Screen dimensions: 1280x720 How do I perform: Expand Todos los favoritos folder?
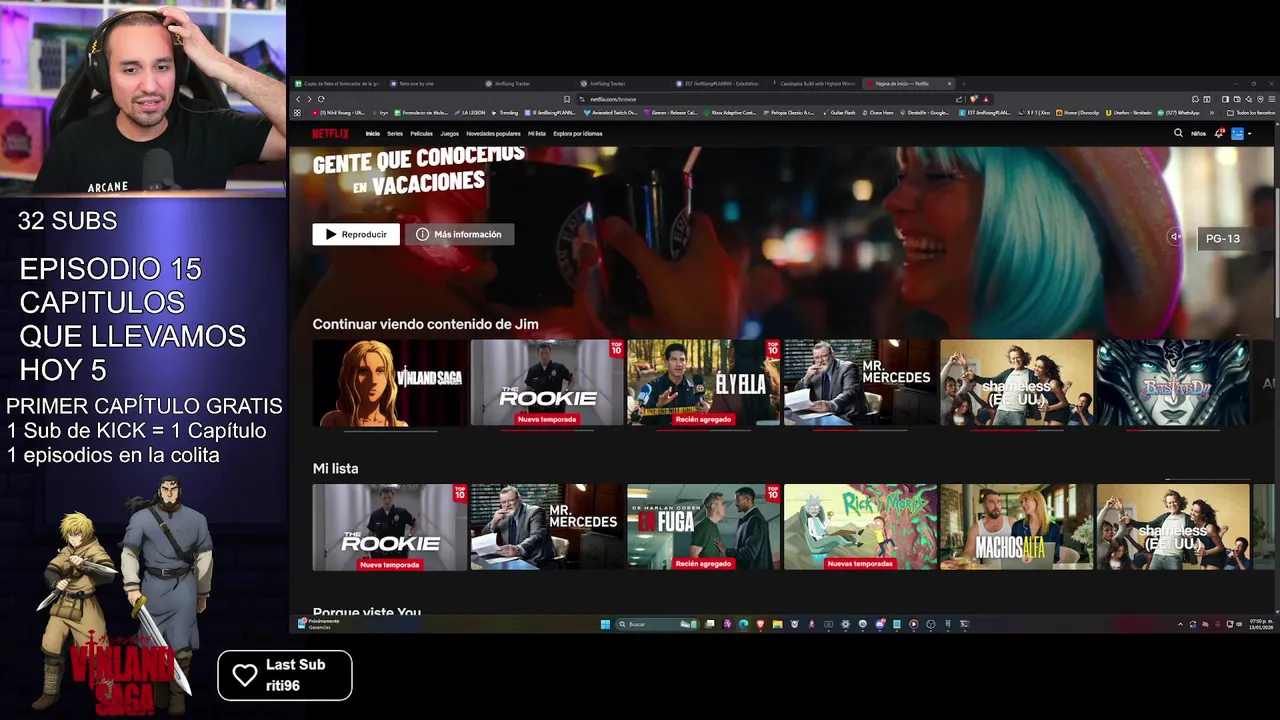[x=1251, y=113]
